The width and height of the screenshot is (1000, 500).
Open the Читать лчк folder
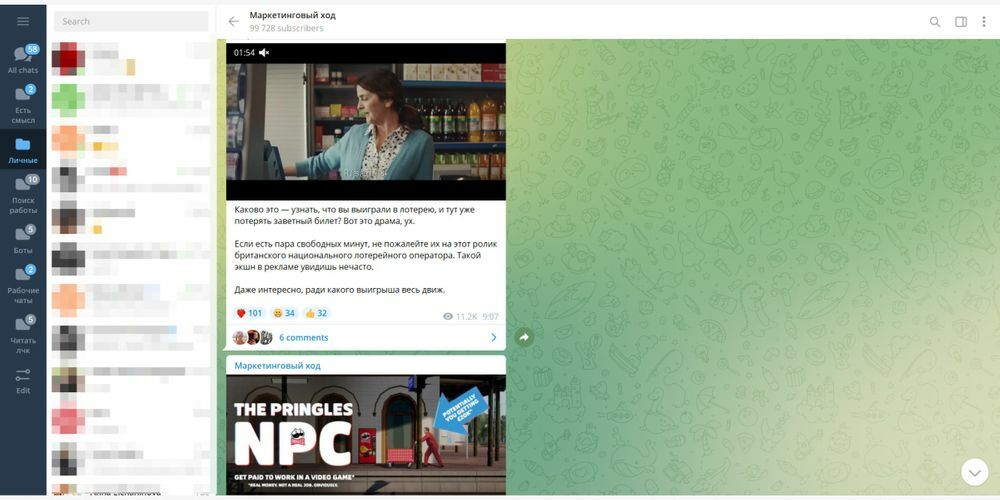point(23,334)
